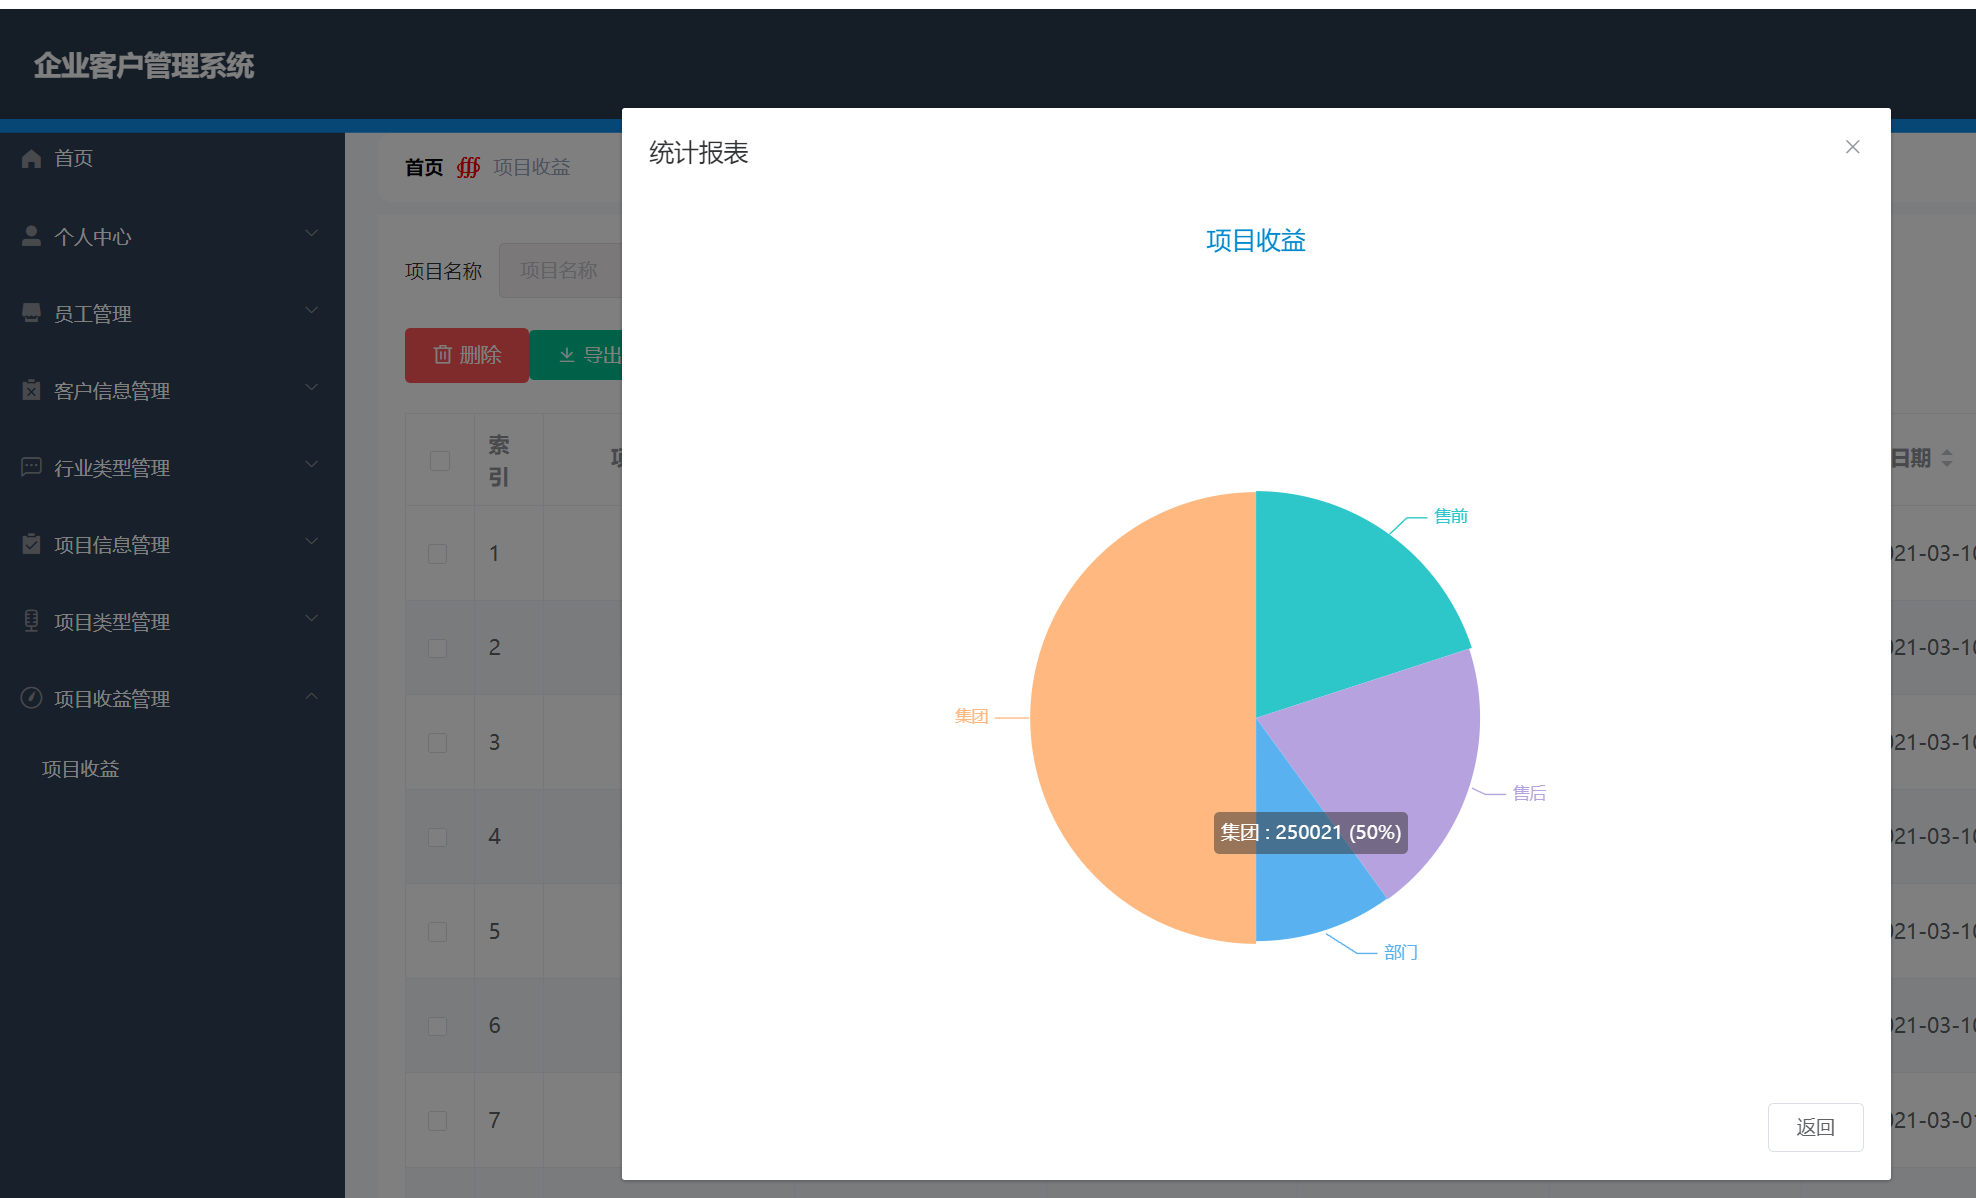
Task: Toggle the select-all header checkbox
Action: click(x=439, y=461)
